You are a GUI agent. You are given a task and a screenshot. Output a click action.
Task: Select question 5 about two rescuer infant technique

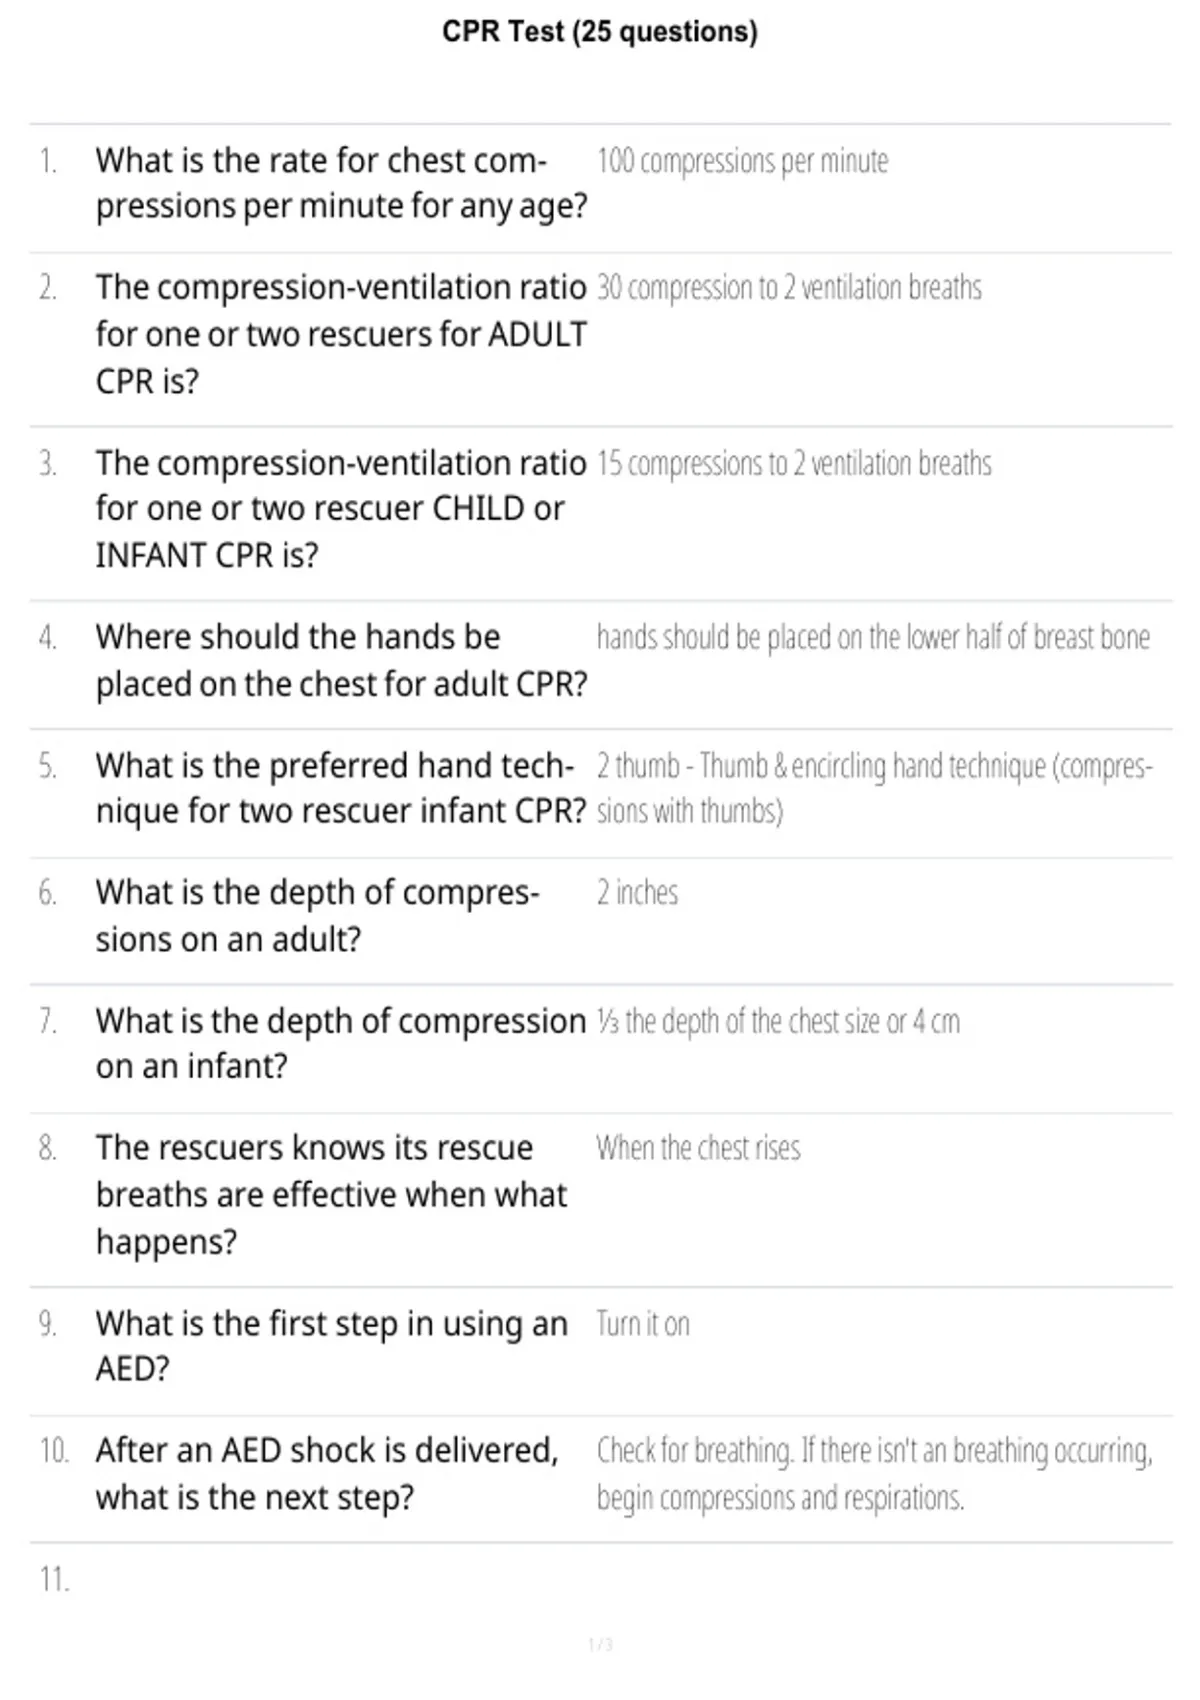coord(341,788)
